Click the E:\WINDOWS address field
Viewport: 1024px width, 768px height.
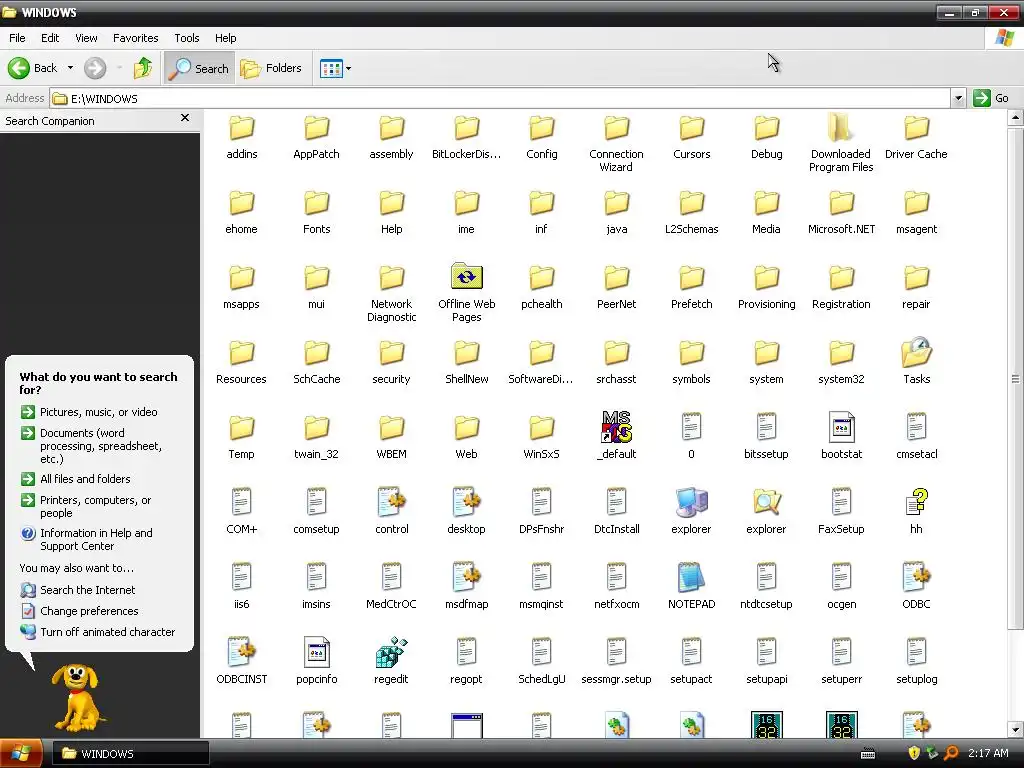click(500, 99)
